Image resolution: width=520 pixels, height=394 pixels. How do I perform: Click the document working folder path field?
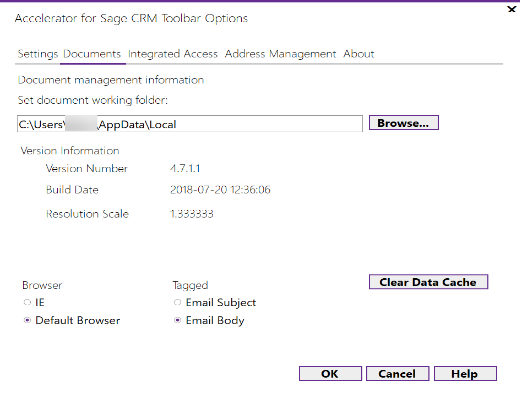pyautogui.click(x=190, y=124)
